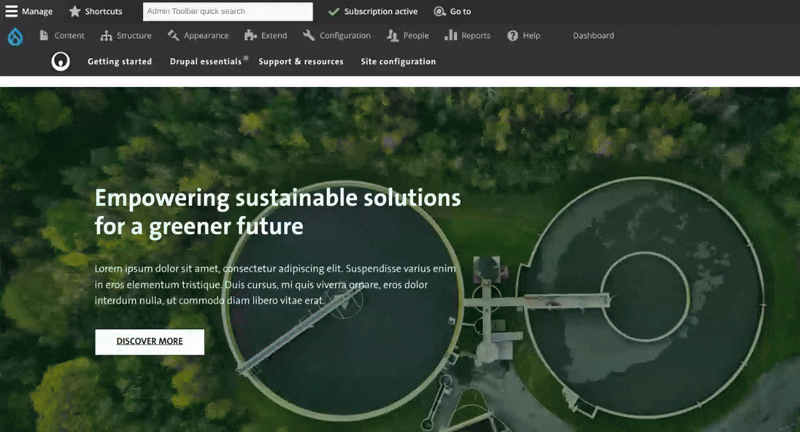Click the Go to label
The height and width of the screenshot is (432, 800).
(460, 11)
